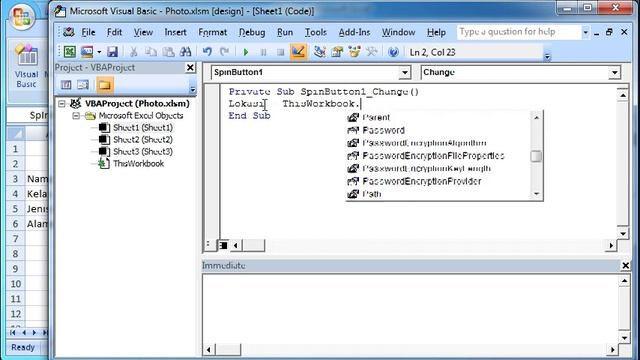Click the Office button in Excel
The height and width of the screenshot is (360, 640).
pos(22,16)
